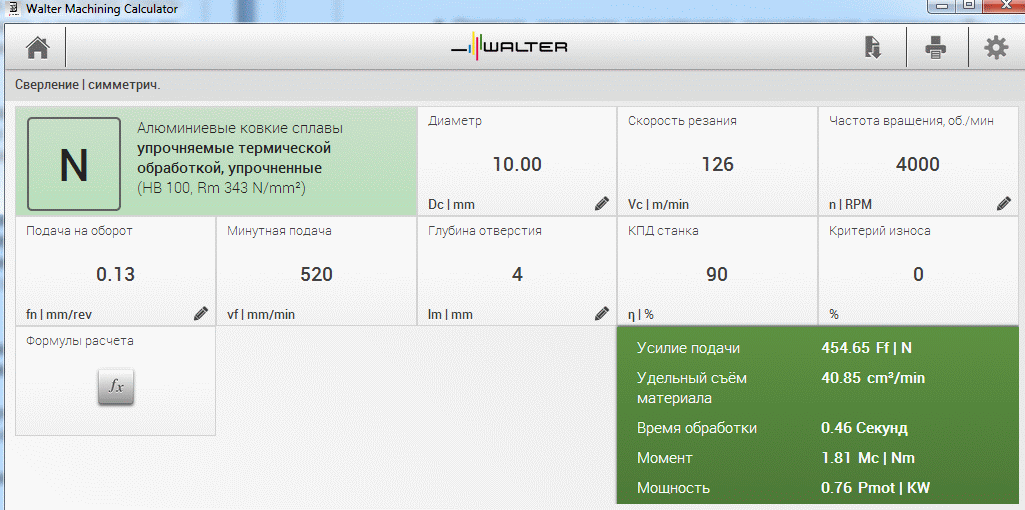Screen dimensions: 1025x510
Task: Click the Мощность result 0.76 Pmot | KW
Action: pyautogui.click(x=875, y=488)
